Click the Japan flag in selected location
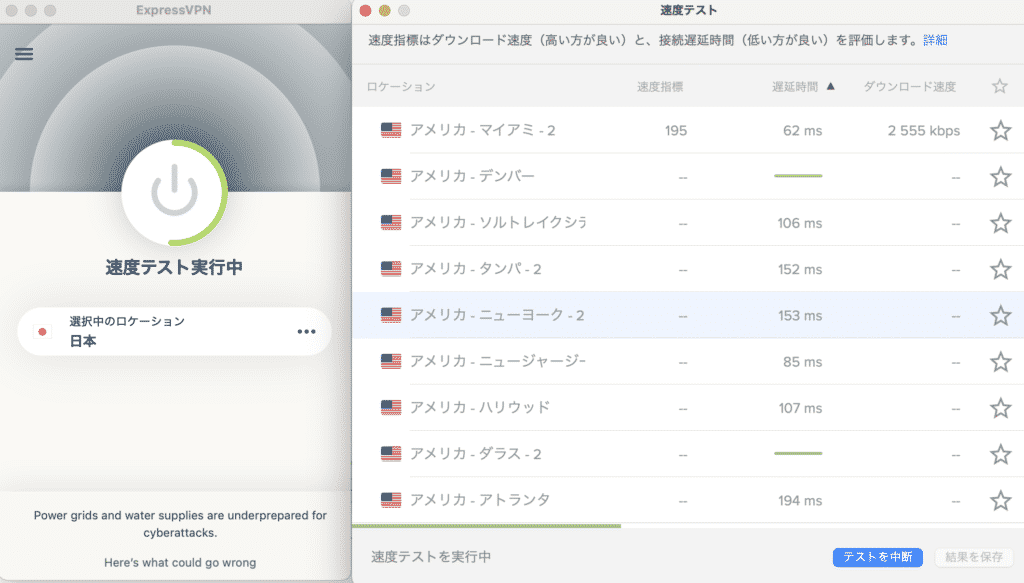This screenshot has height=583, width=1024. point(42,332)
